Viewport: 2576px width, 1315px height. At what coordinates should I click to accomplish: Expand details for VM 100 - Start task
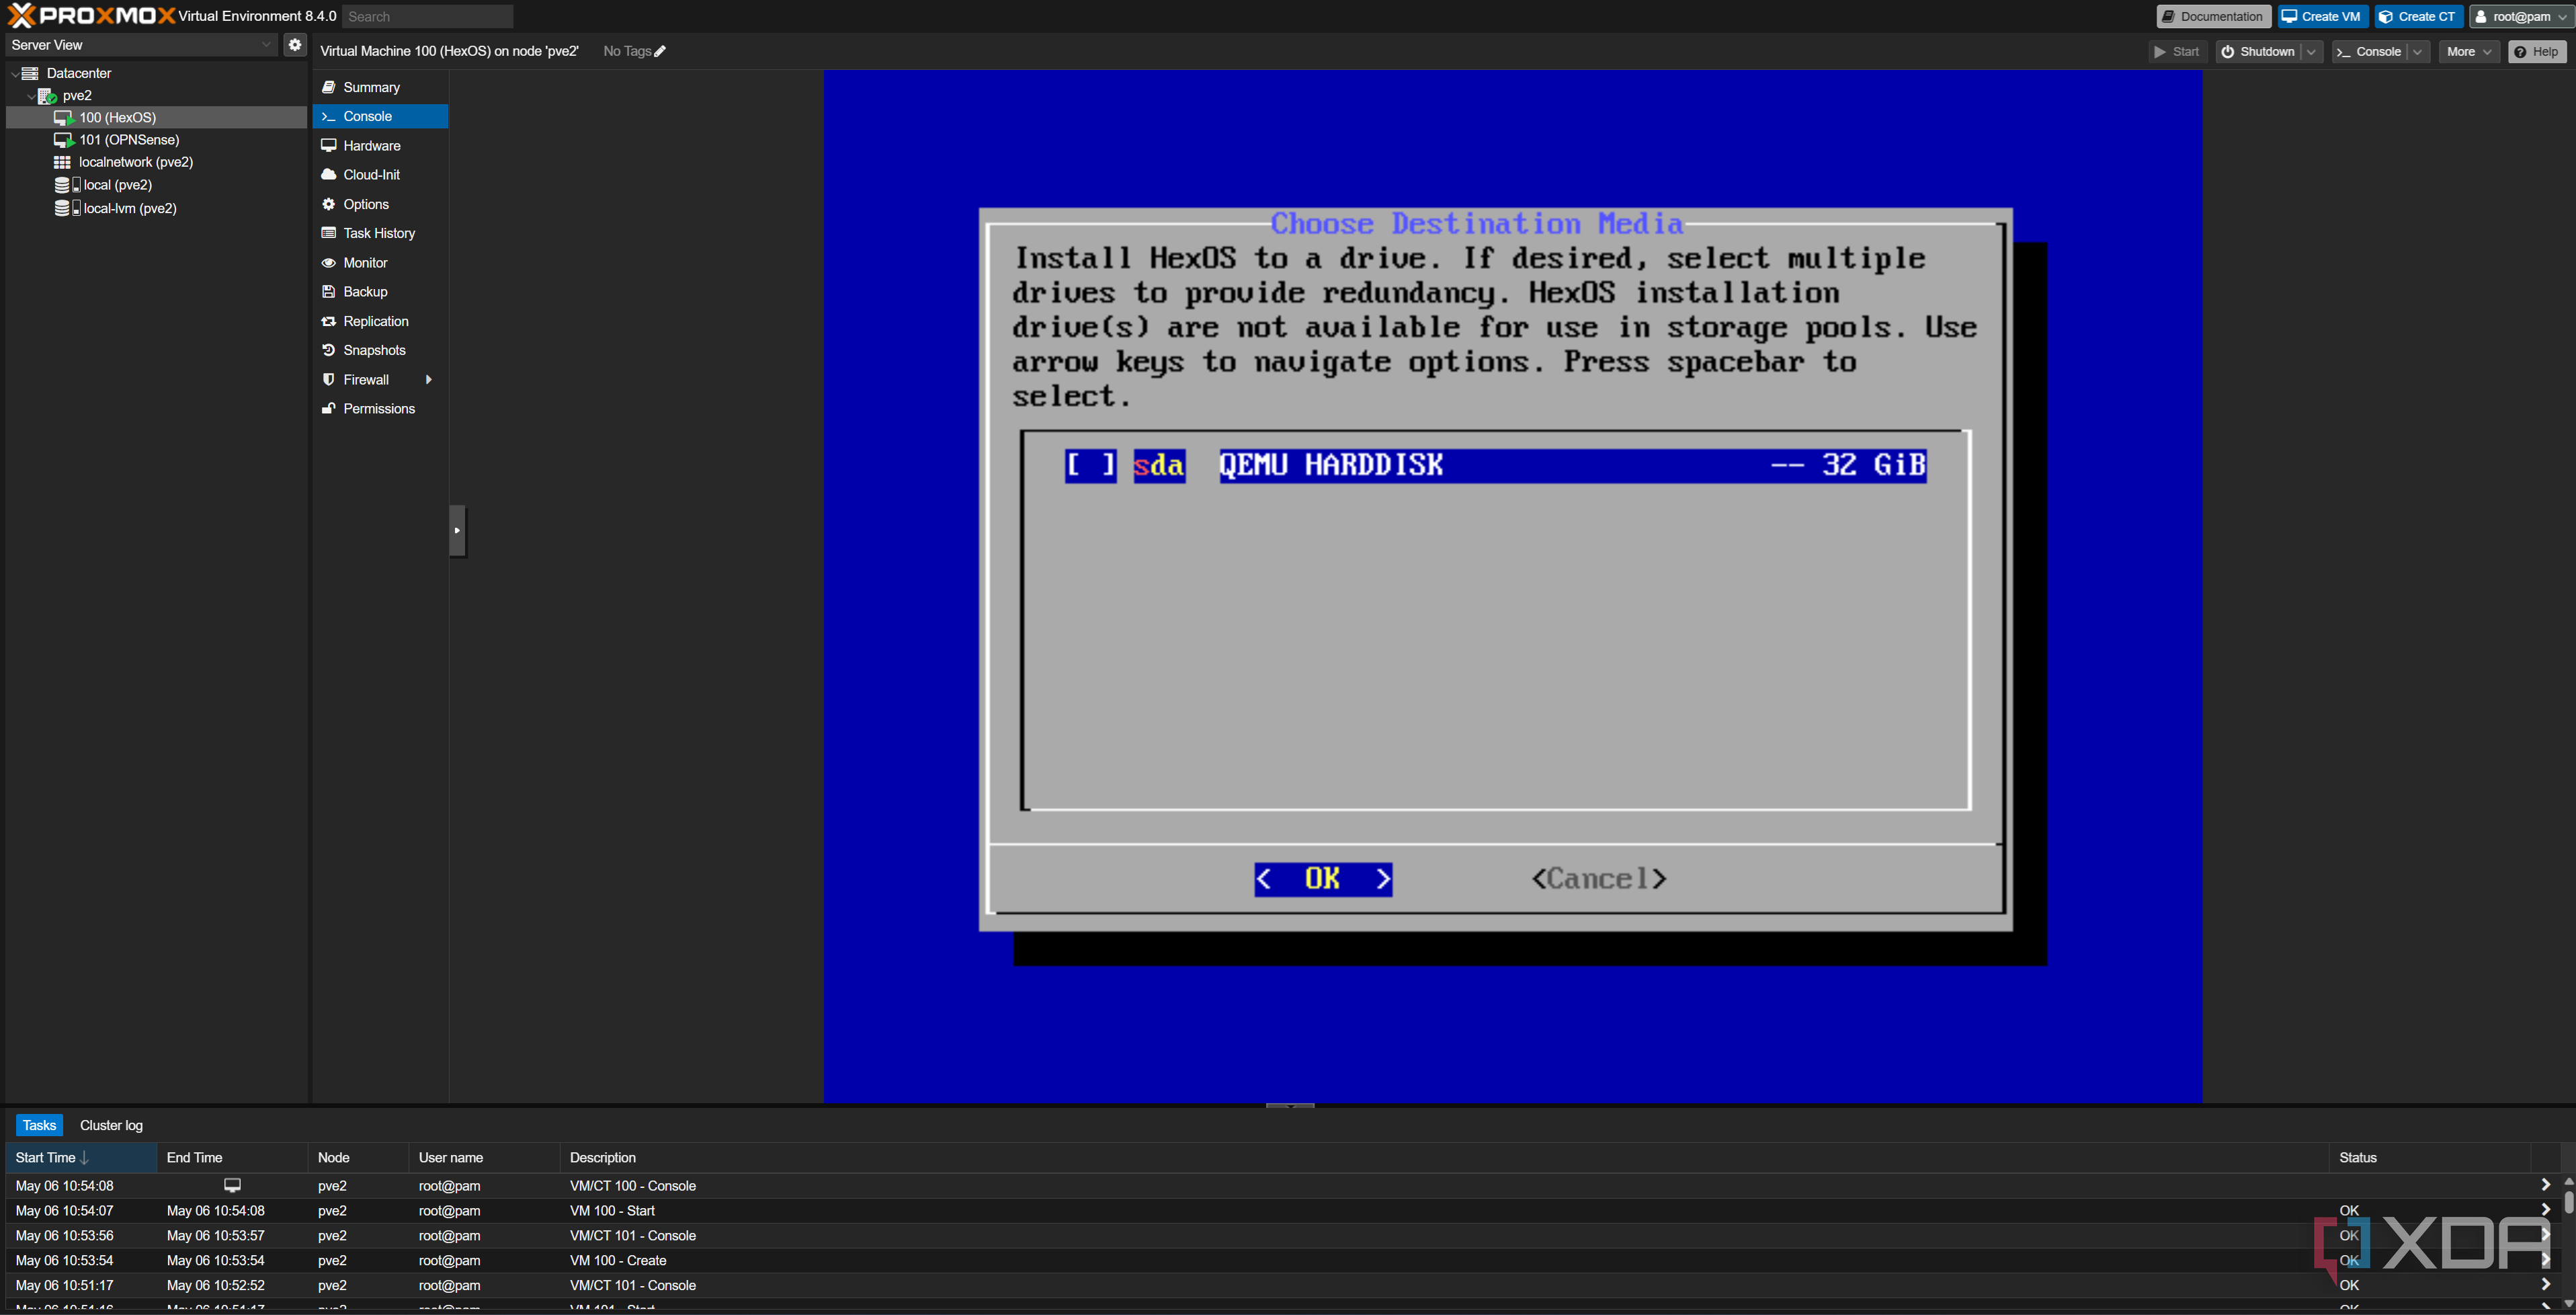(2545, 1210)
